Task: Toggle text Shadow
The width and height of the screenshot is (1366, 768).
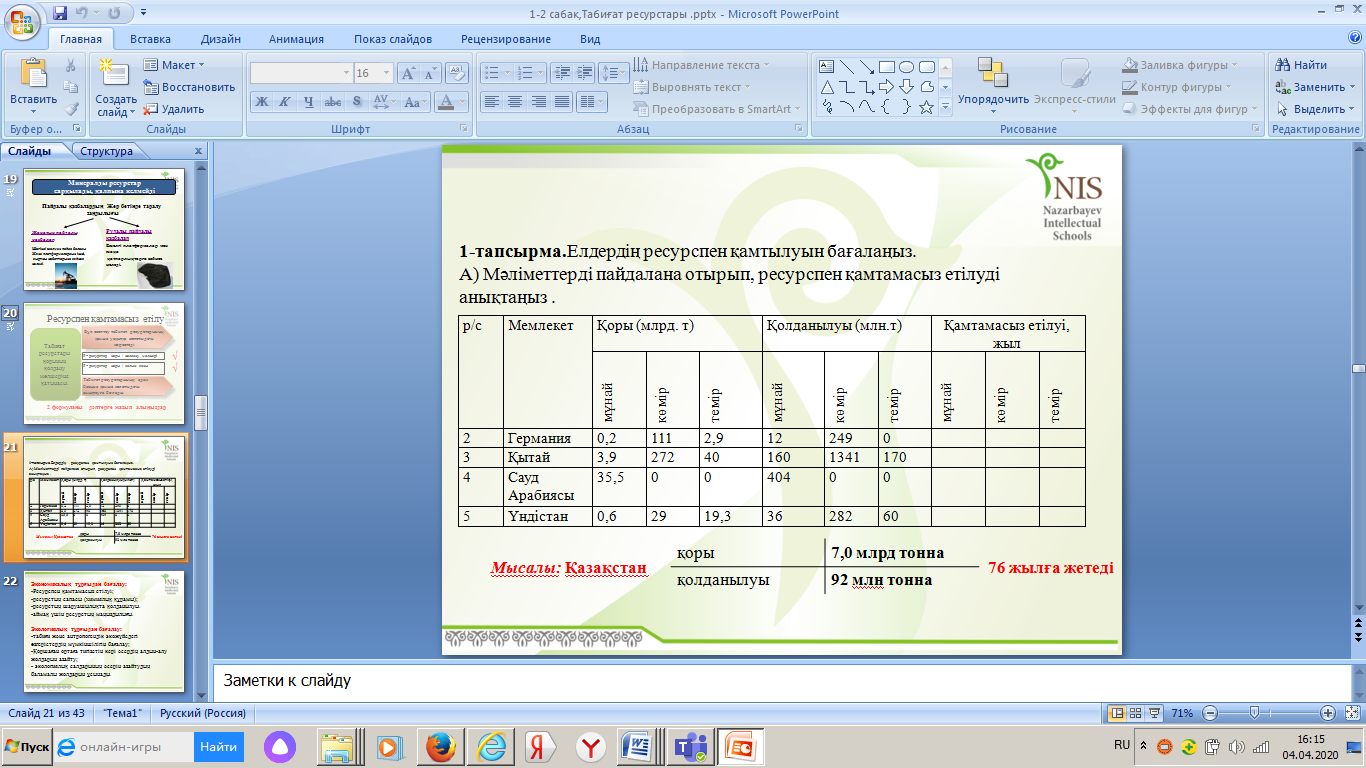Action: [357, 102]
